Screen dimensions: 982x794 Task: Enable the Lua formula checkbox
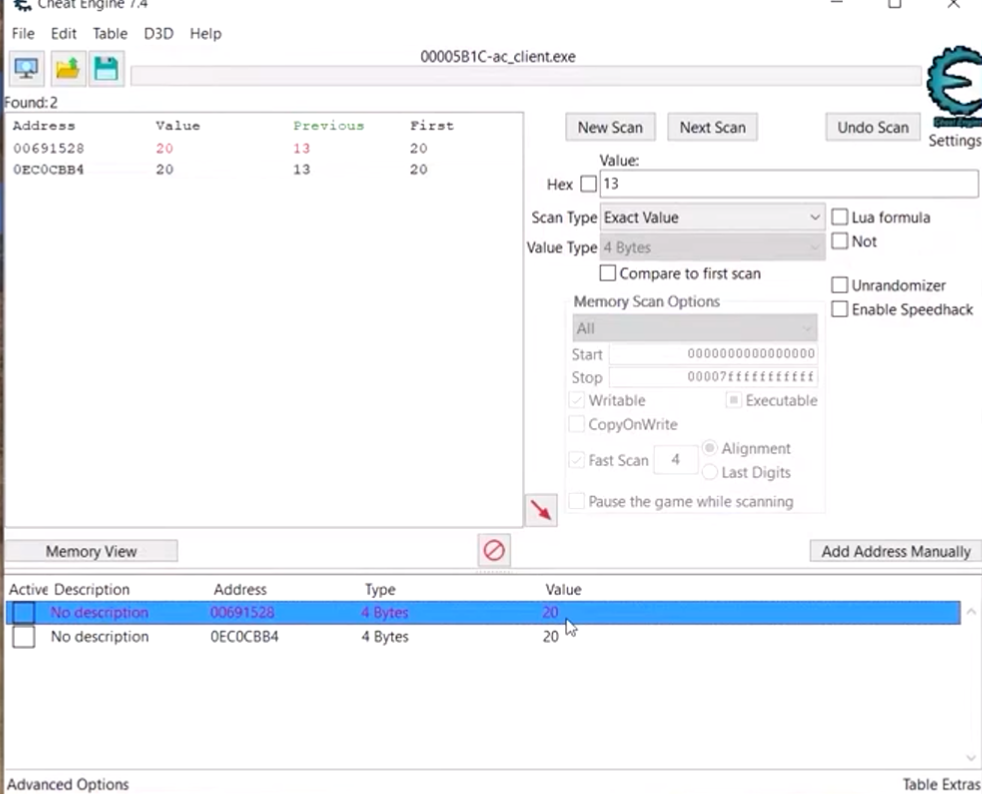coord(840,217)
